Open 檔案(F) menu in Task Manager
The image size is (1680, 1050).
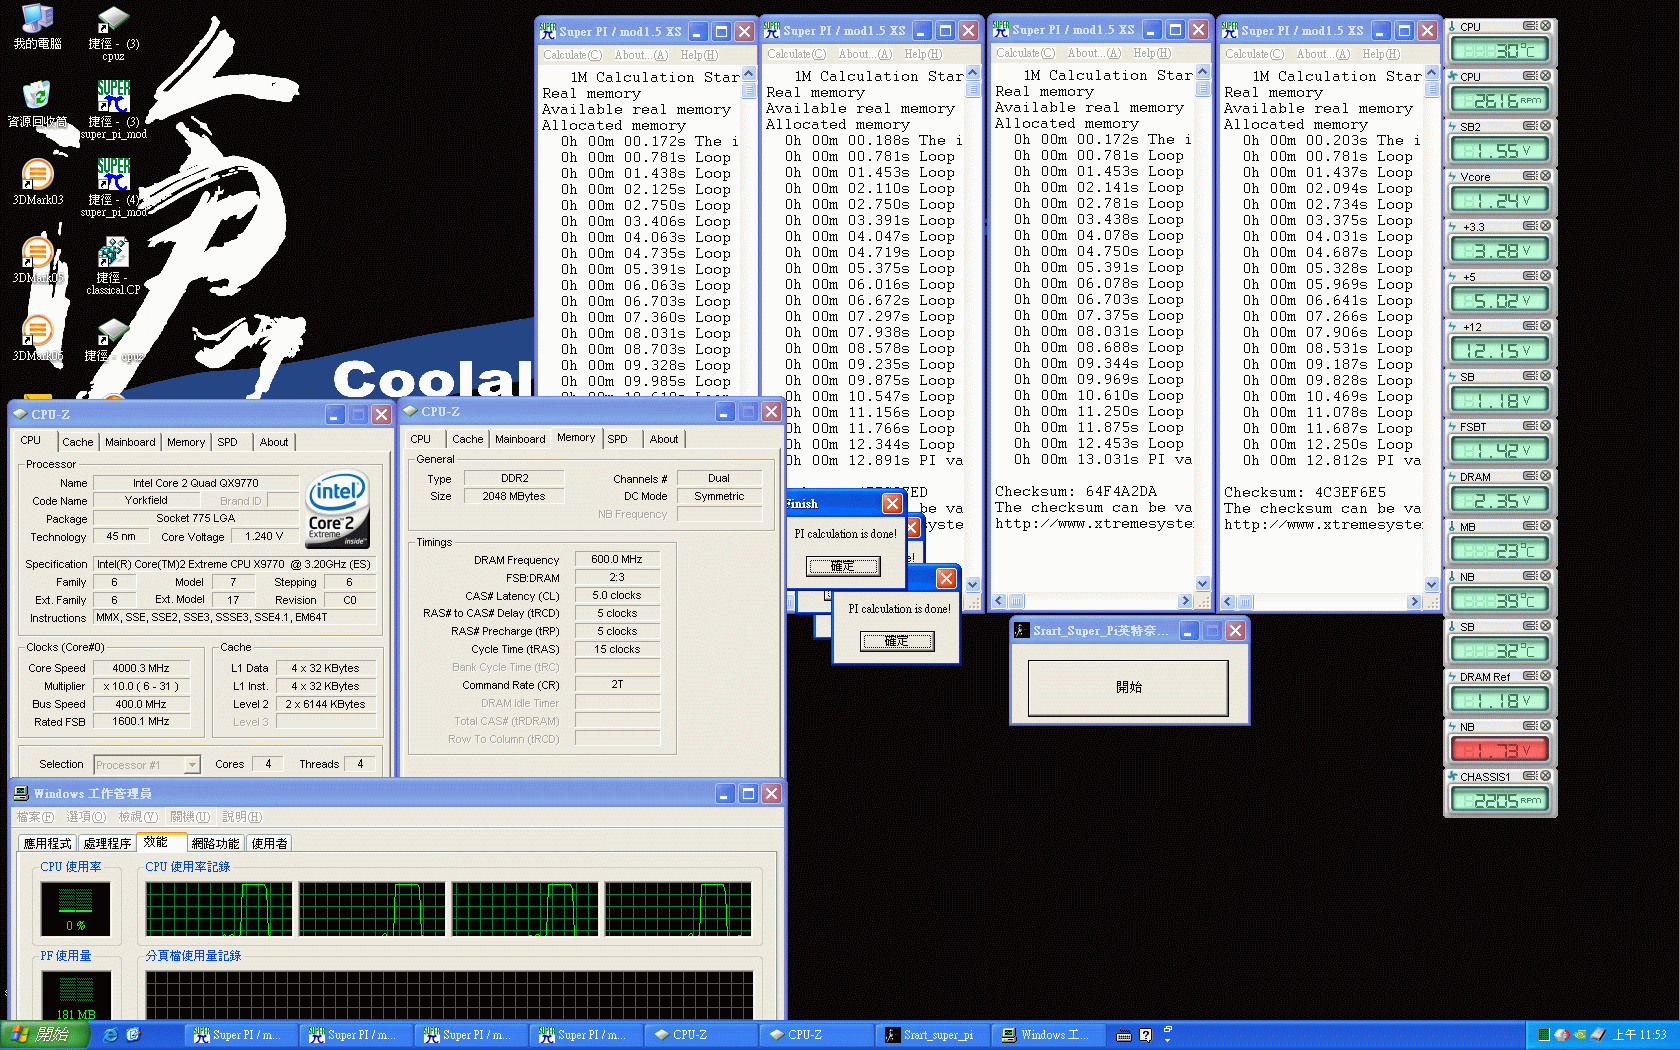35,817
